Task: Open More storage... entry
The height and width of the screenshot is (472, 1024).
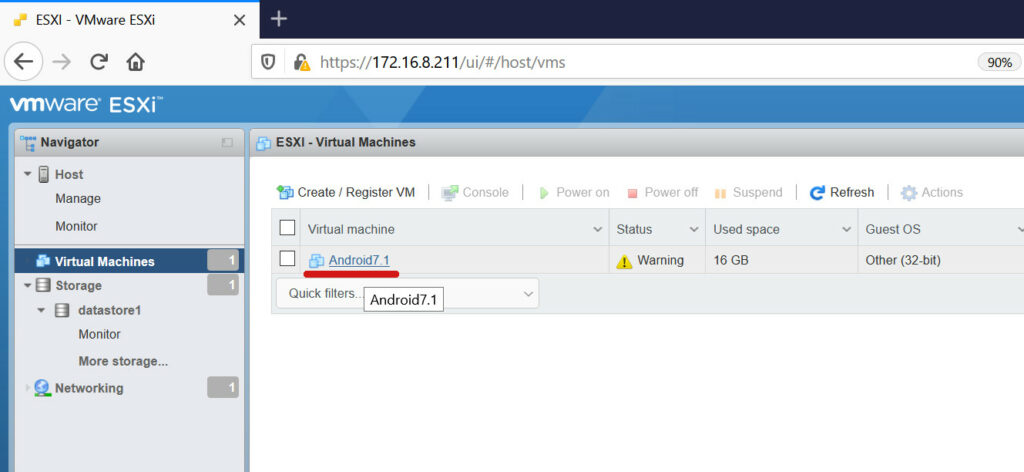Action: click(123, 361)
